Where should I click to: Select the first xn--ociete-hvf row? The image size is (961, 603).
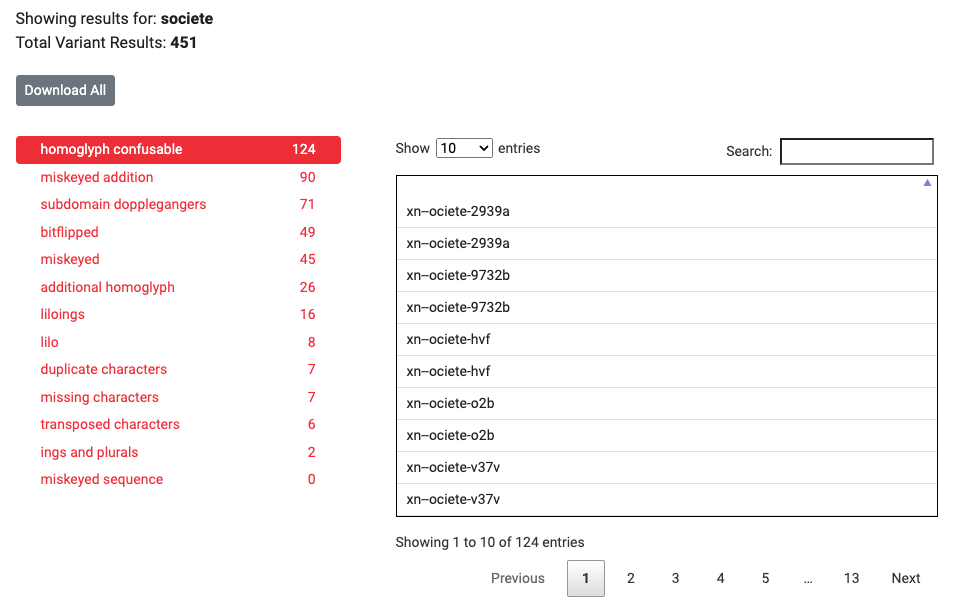click(x=448, y=339)
